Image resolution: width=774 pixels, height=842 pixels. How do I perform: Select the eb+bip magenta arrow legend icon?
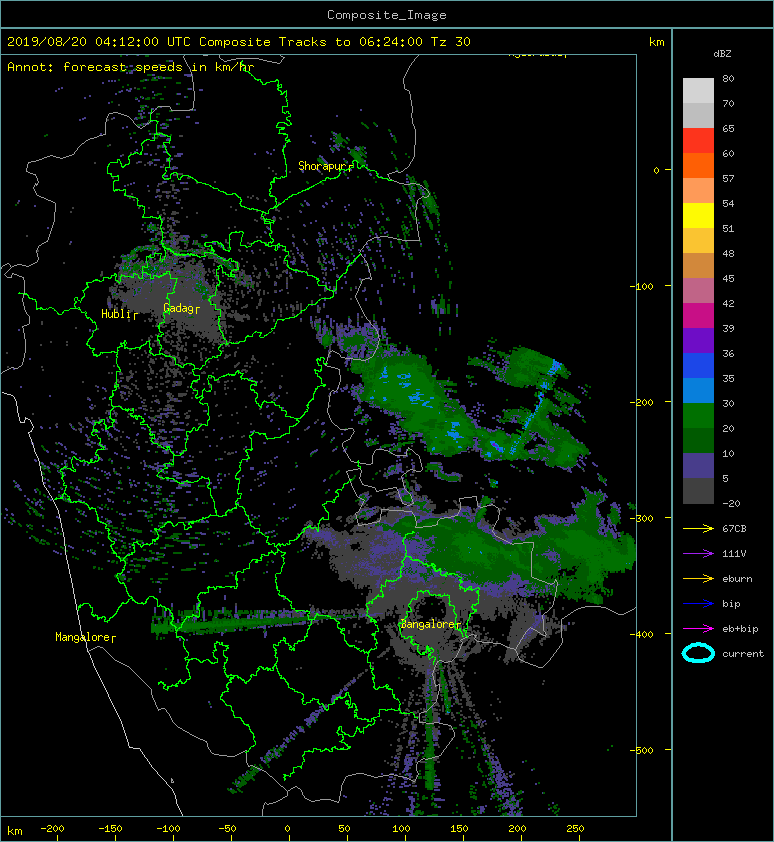click(x=698, y=629)
